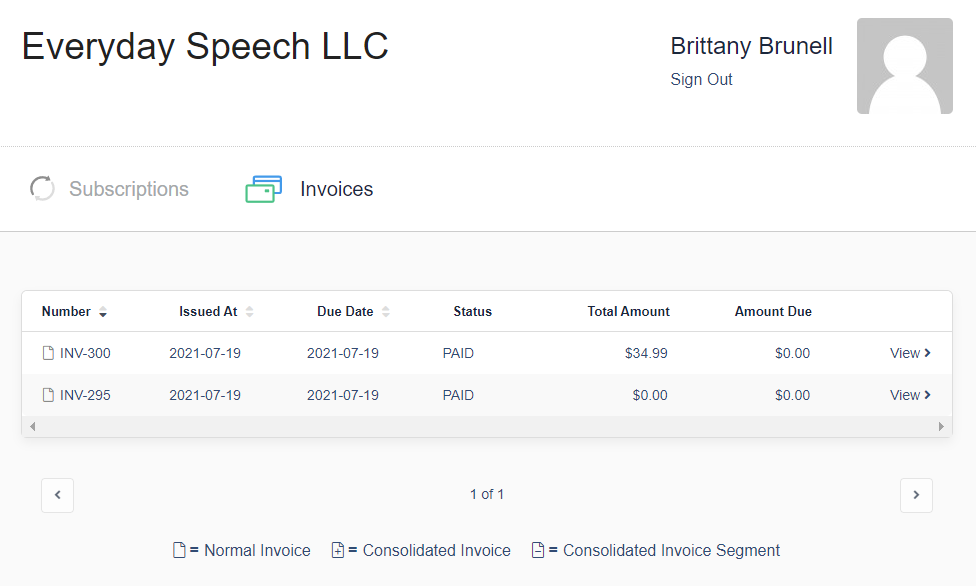Screen dimensions: 976x586
Task: Go to the next page of invoices
Action: [x=916, y=495]
